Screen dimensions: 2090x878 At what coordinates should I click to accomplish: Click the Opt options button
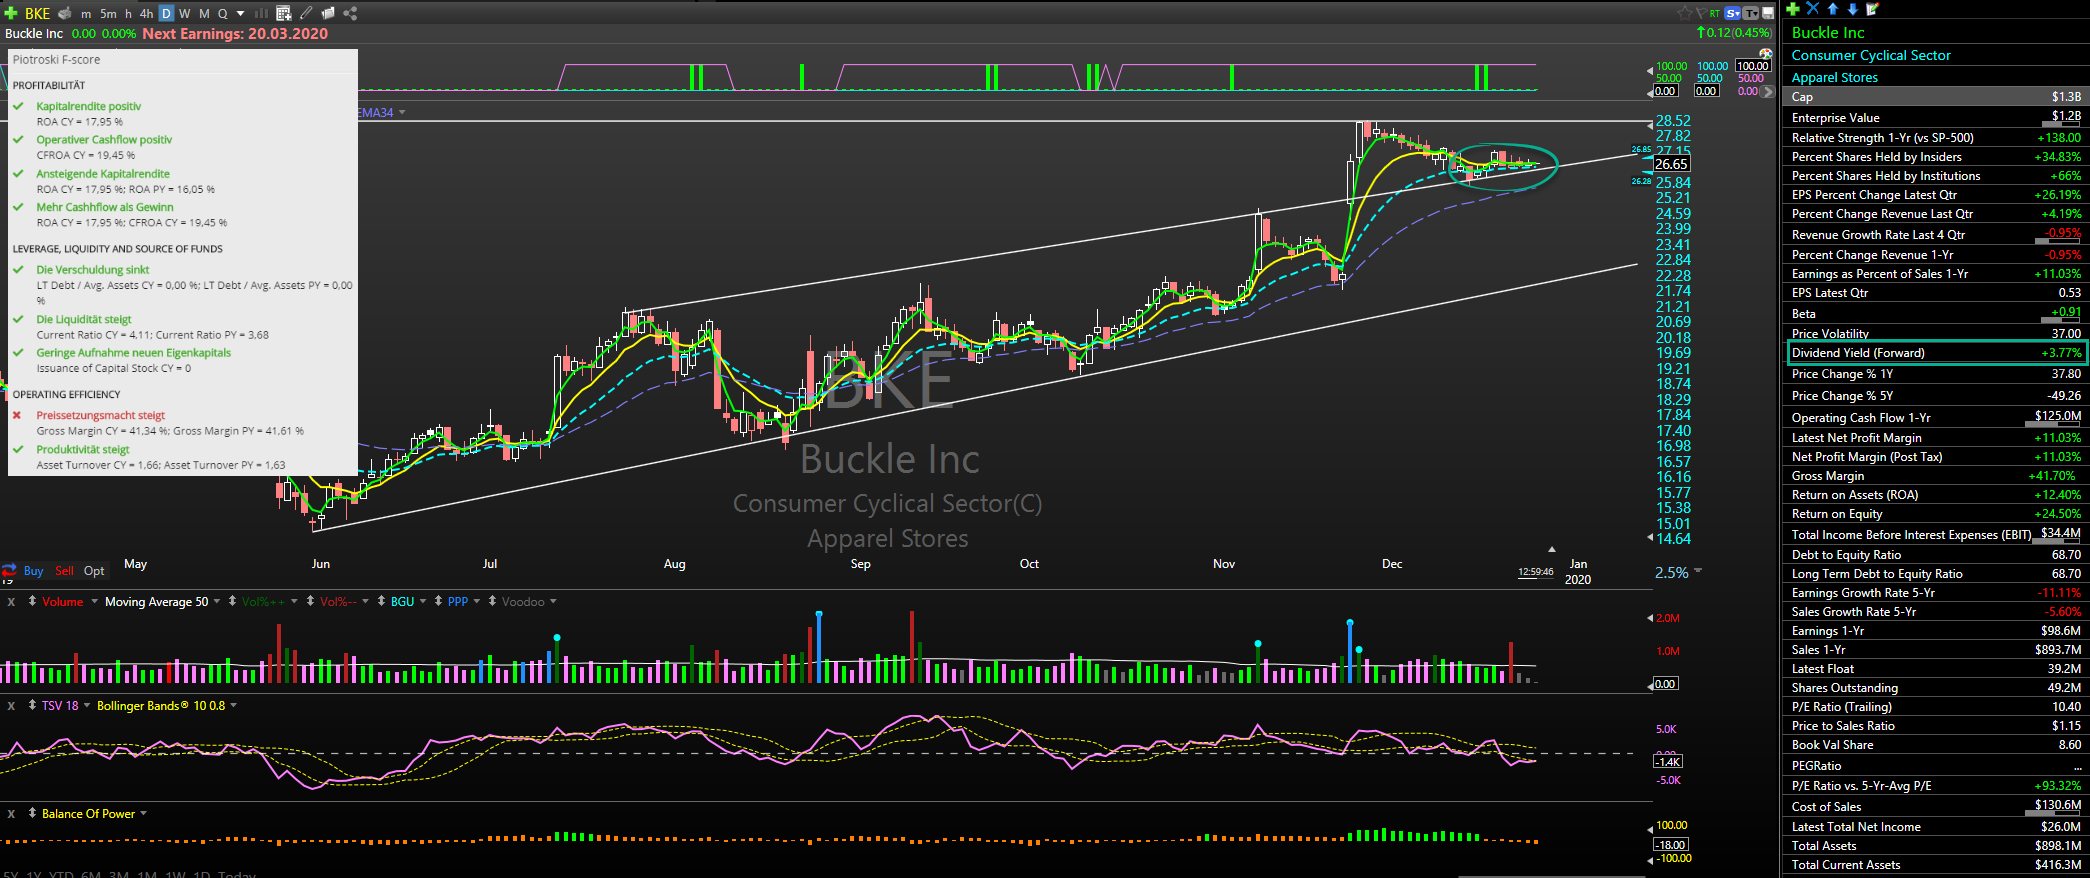[x=94, y=571]
